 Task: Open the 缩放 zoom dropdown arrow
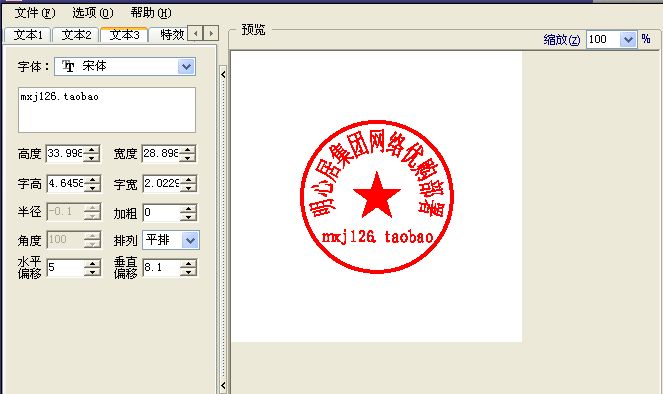(628, 40)
